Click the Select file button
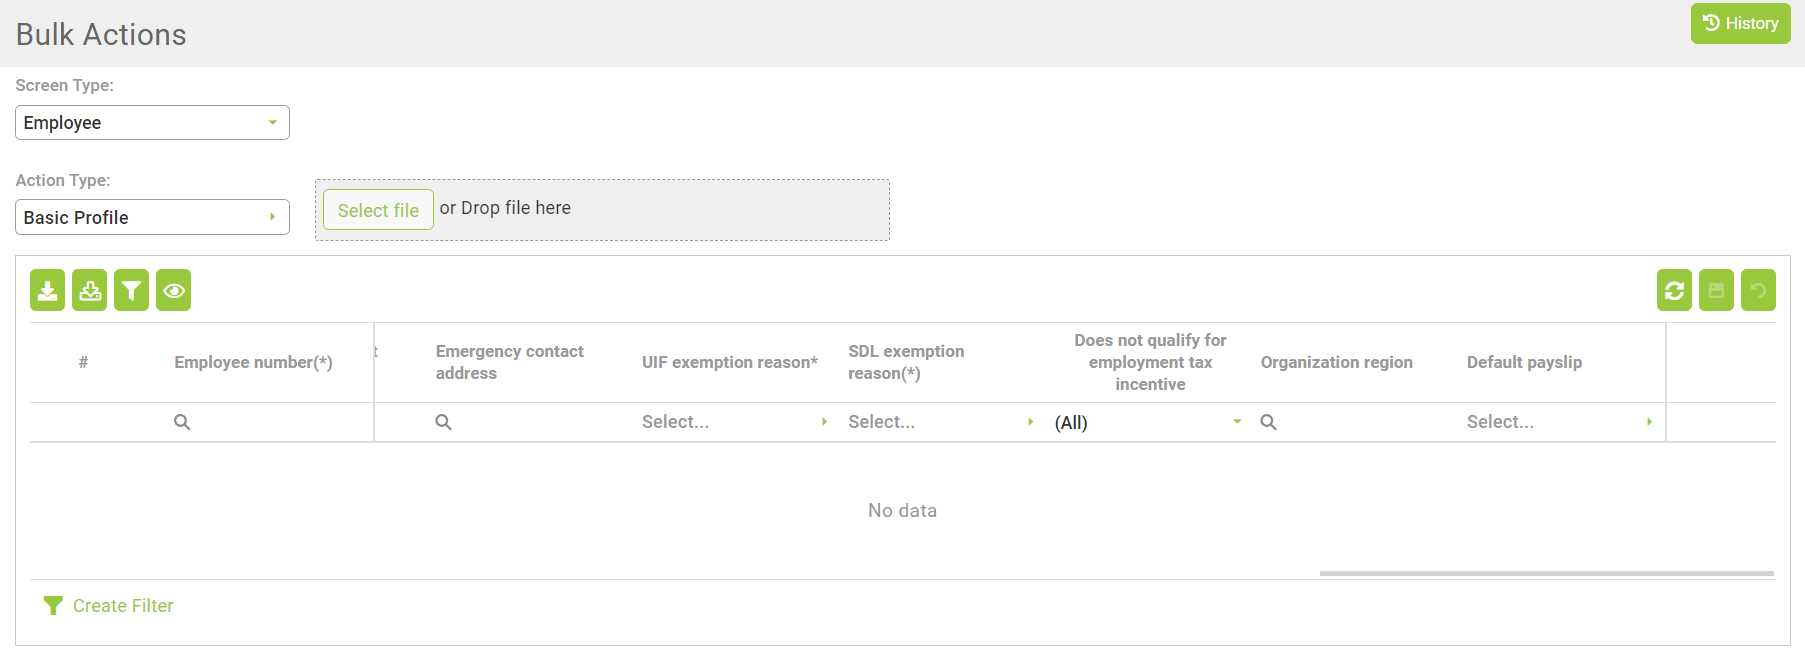The height and width of the screenshot is (656, 1805). tap(378, 210)
